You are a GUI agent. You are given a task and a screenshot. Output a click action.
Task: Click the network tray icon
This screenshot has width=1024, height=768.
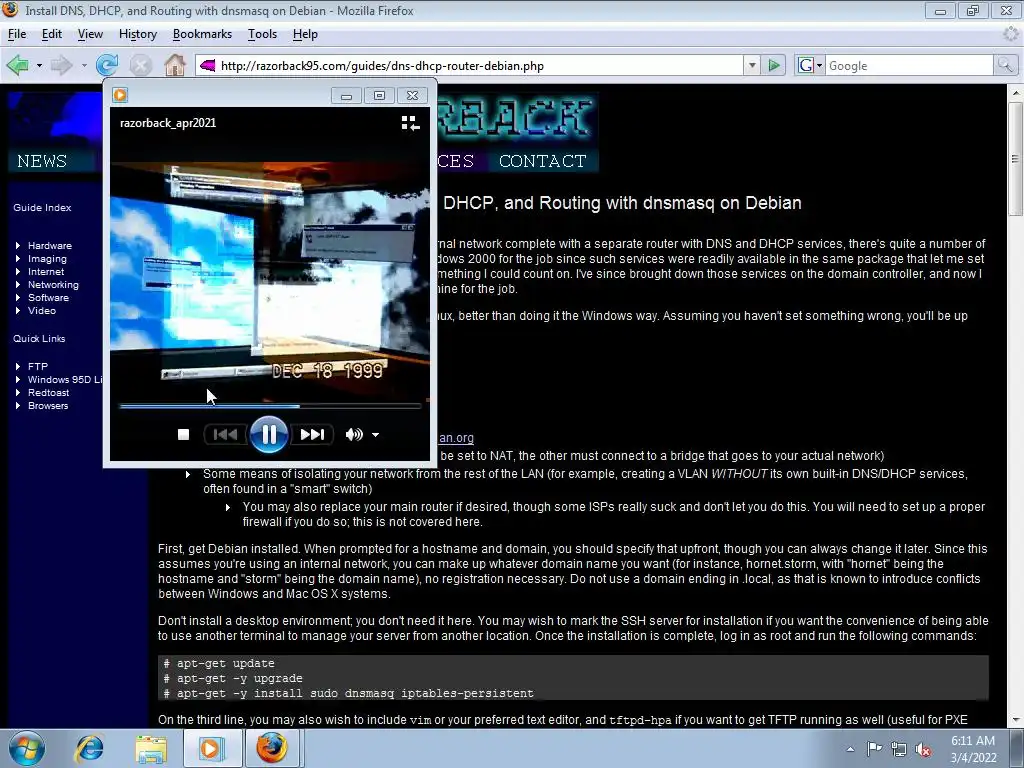tap(899, 750)
